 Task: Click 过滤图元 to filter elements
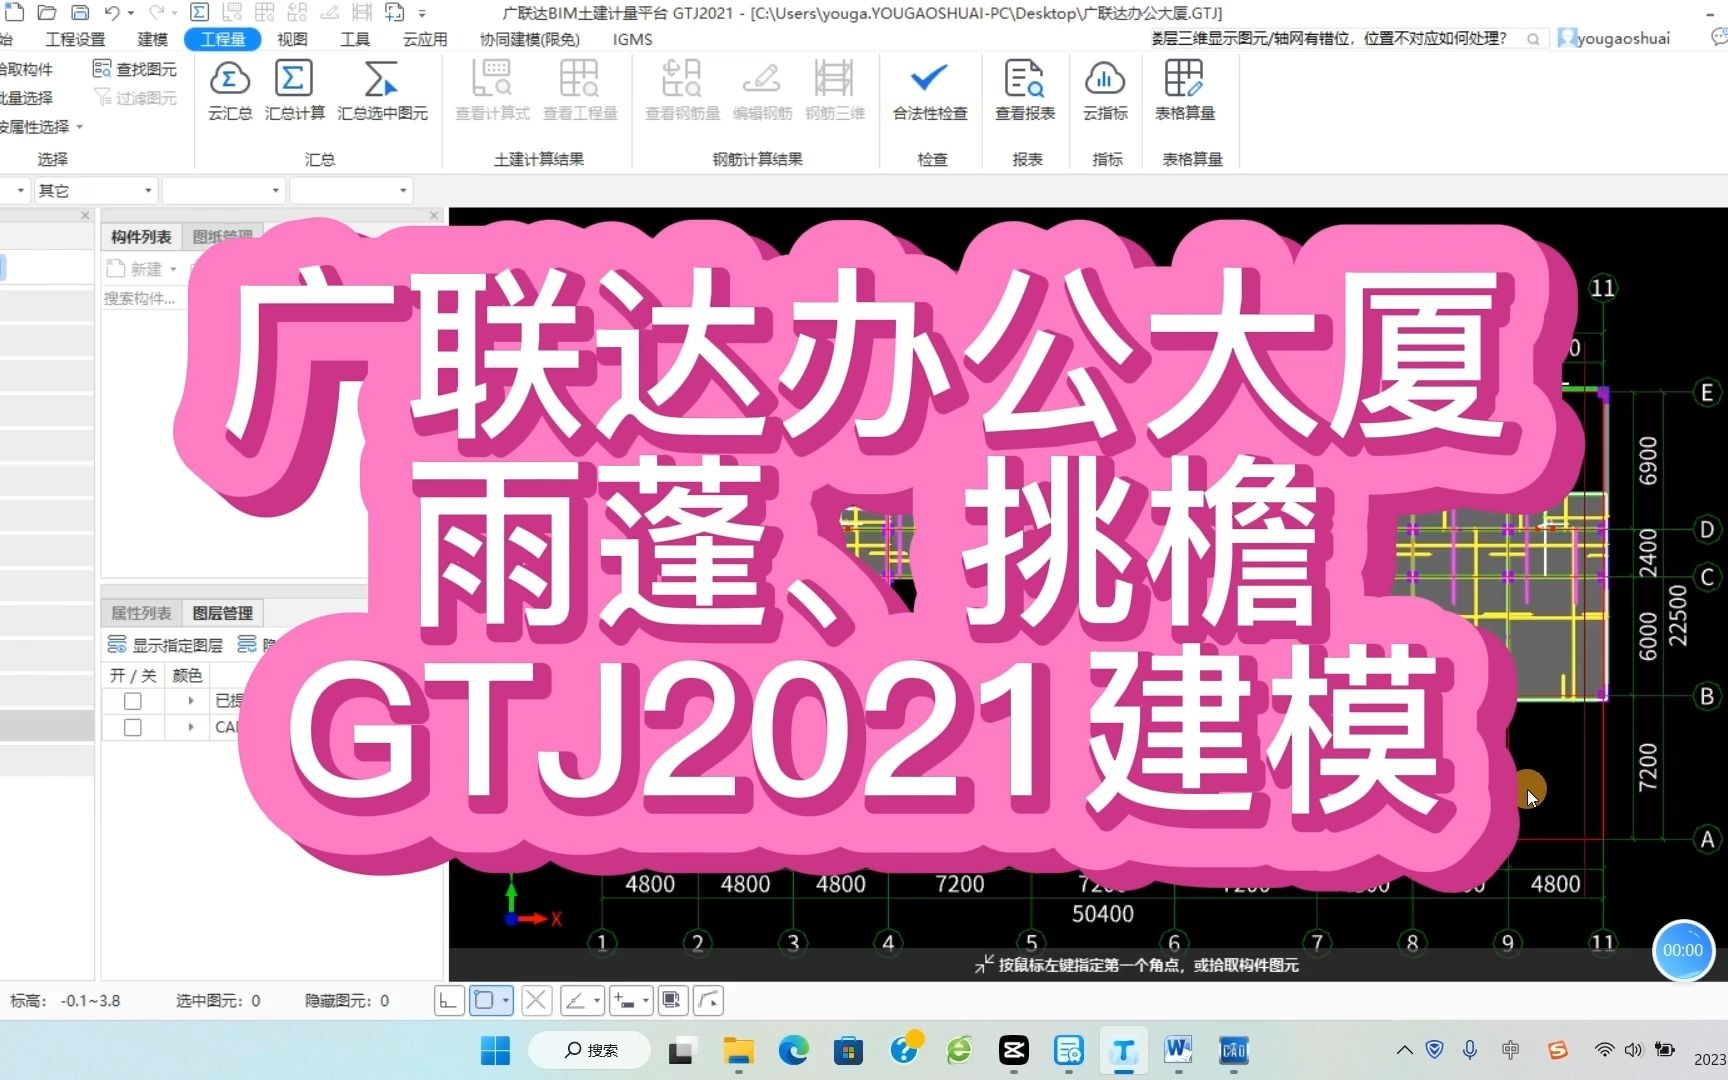click(x=136, y=97)
